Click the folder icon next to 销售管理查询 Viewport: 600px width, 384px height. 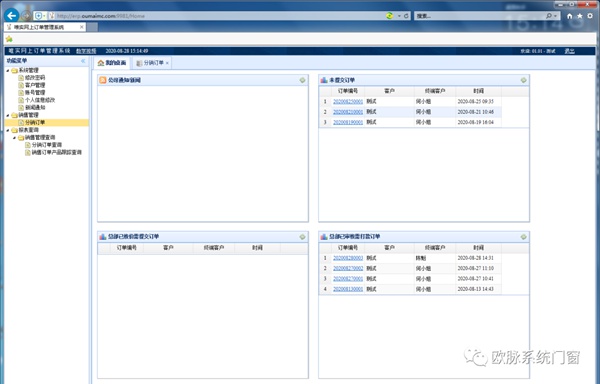pyautogui.click(x=21, y=138)
